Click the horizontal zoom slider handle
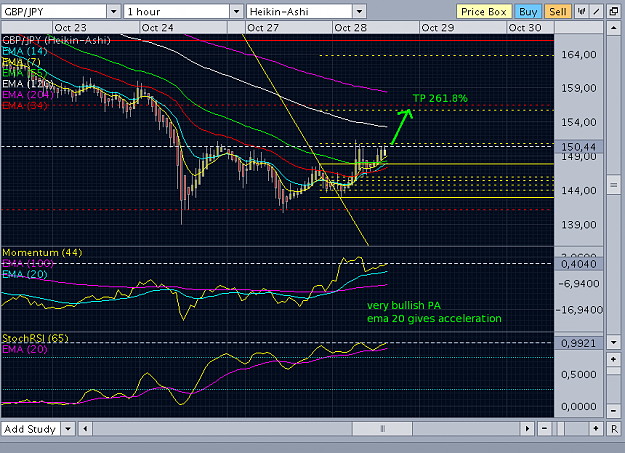The height and width of the screenshot is (453, 625). [x=560, y=429]
